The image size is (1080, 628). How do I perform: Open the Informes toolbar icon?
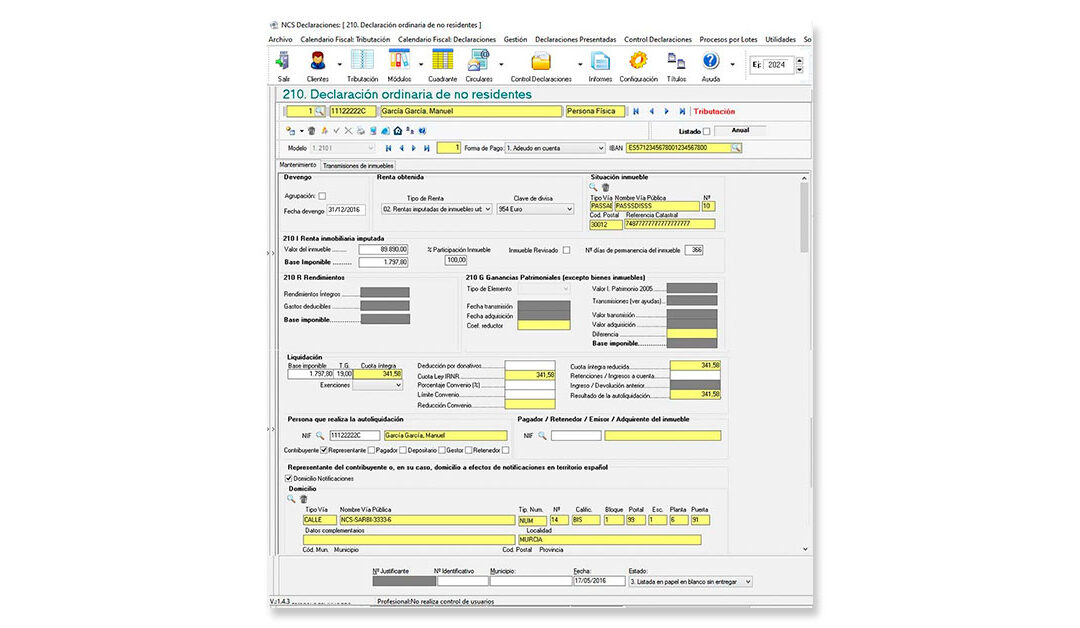tap(600, 61)
